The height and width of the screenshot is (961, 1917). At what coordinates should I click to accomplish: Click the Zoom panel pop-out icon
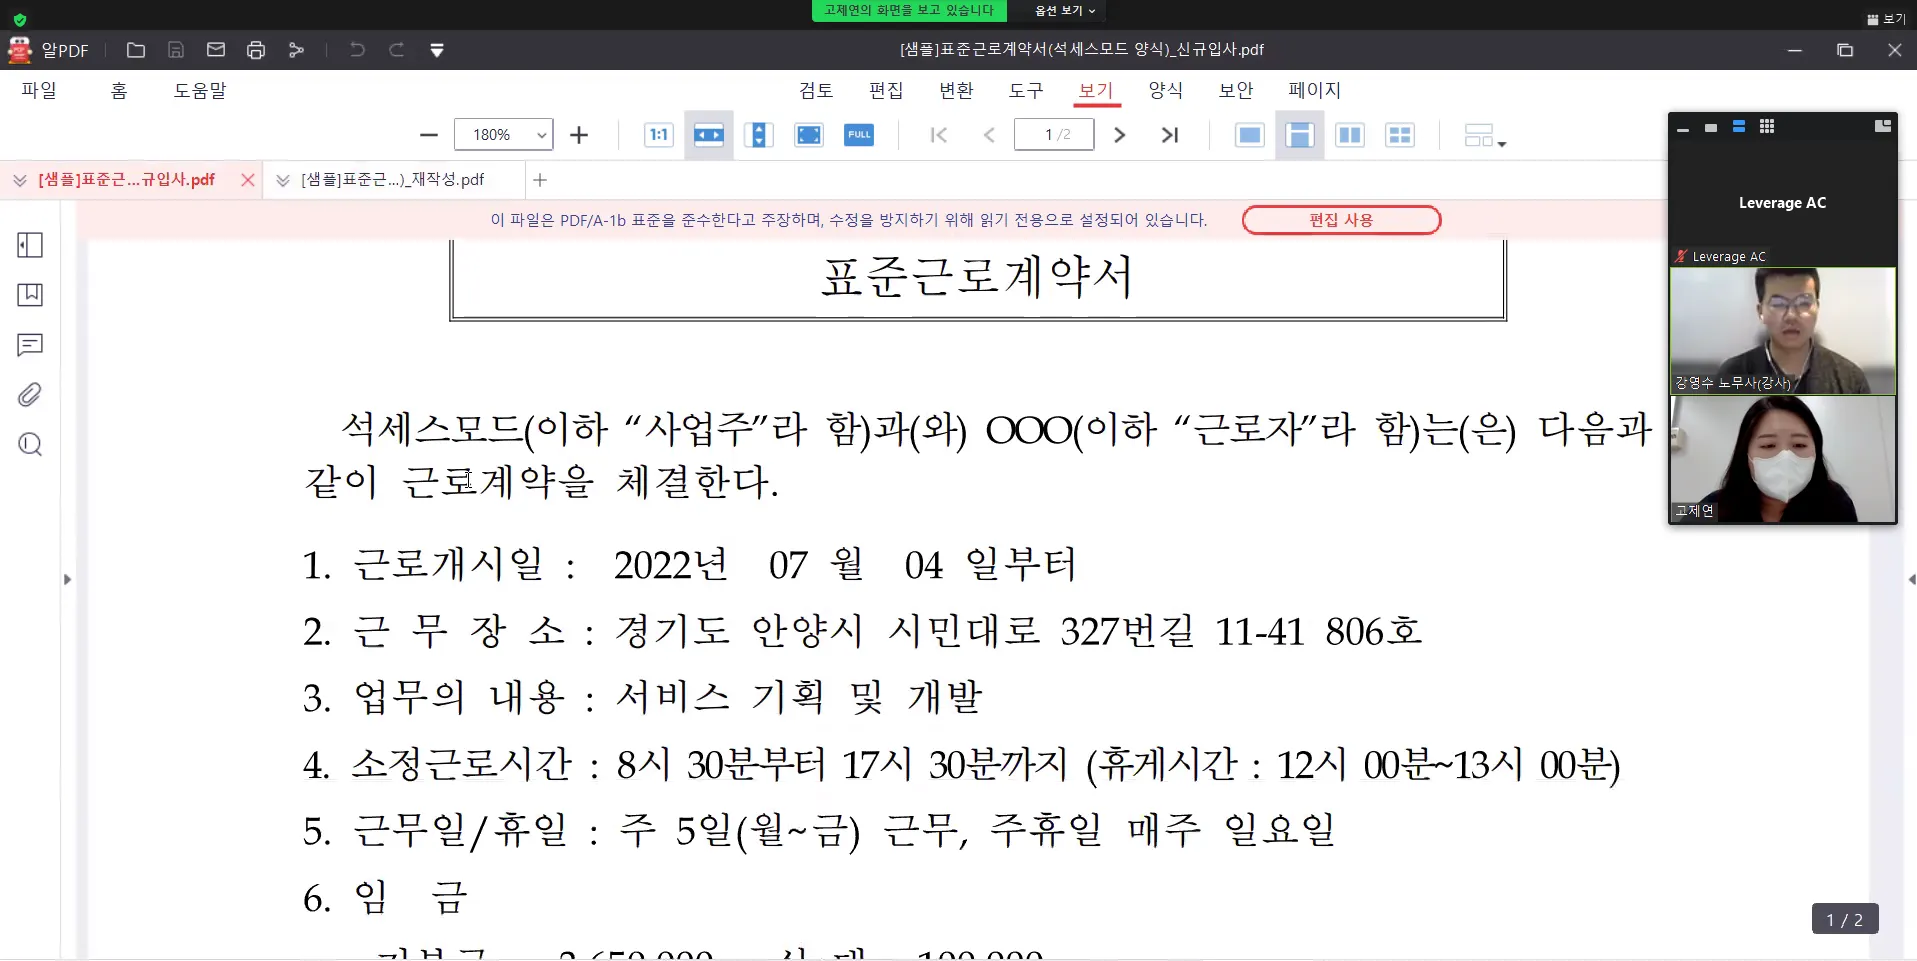[1883, 126]
